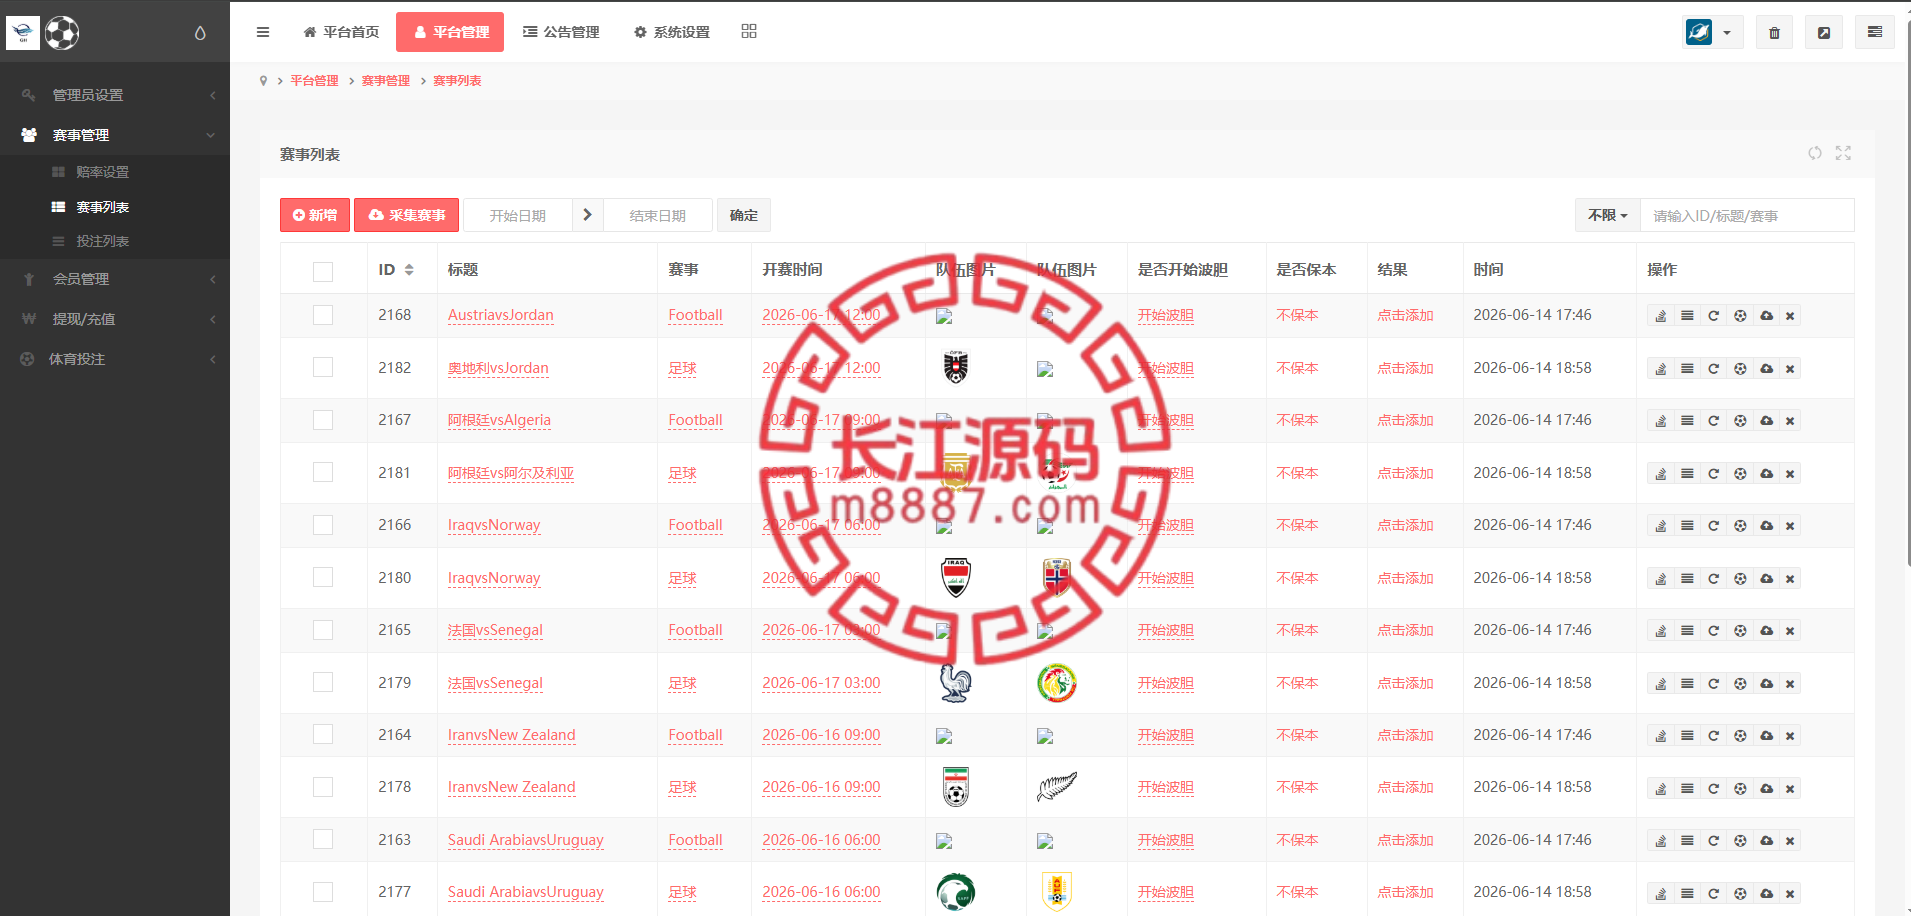1911x916 pixels.
Task: Open the 投注列表 sidebar item
Action: click(103, 241)
